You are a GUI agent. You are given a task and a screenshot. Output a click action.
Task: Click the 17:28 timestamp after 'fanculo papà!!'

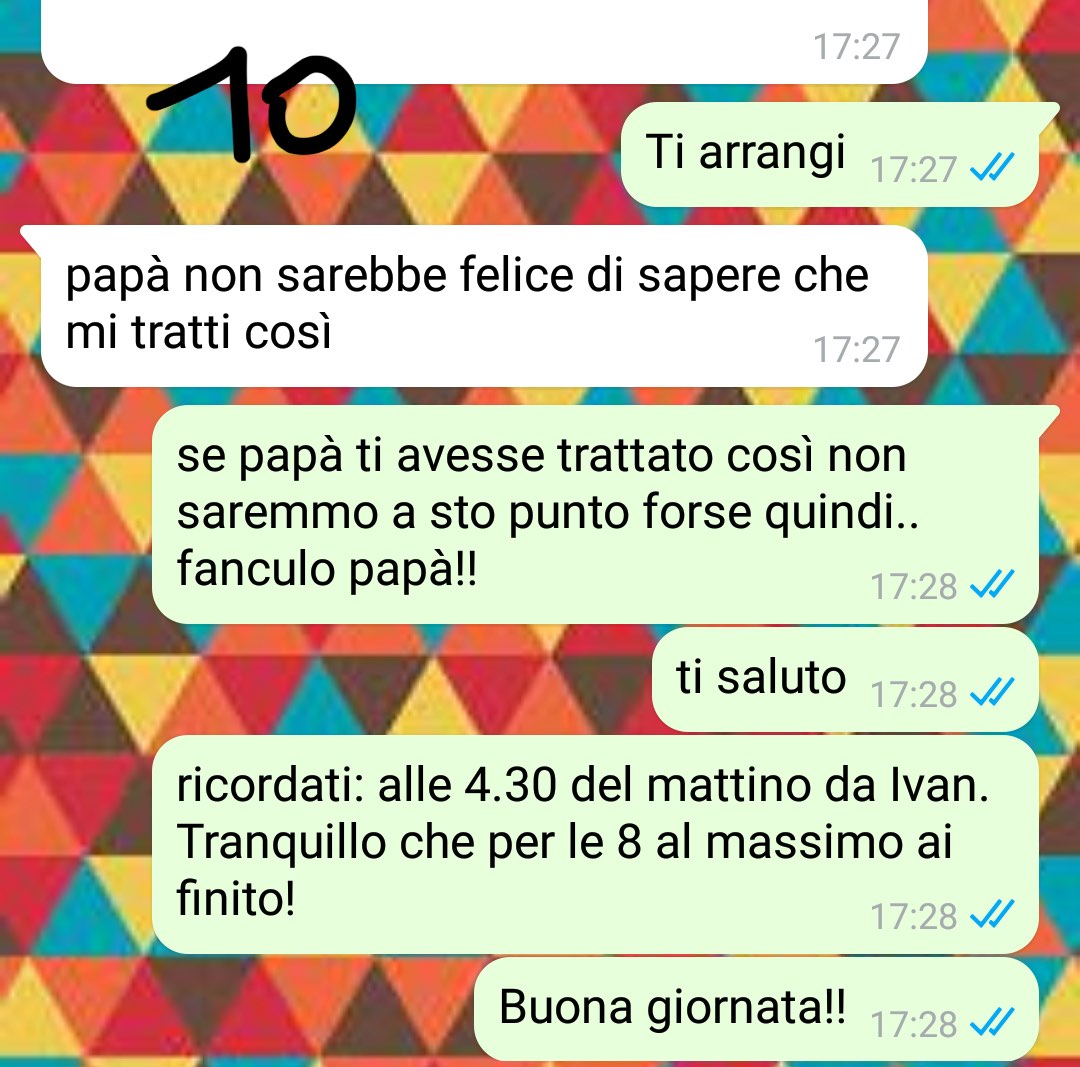click(913, 586)
